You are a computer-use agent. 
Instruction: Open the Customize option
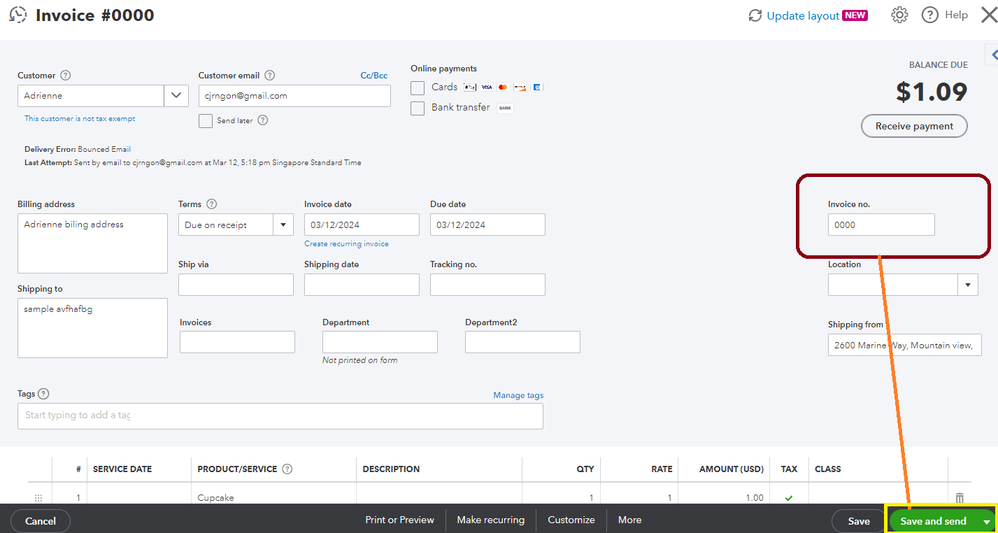572,520
